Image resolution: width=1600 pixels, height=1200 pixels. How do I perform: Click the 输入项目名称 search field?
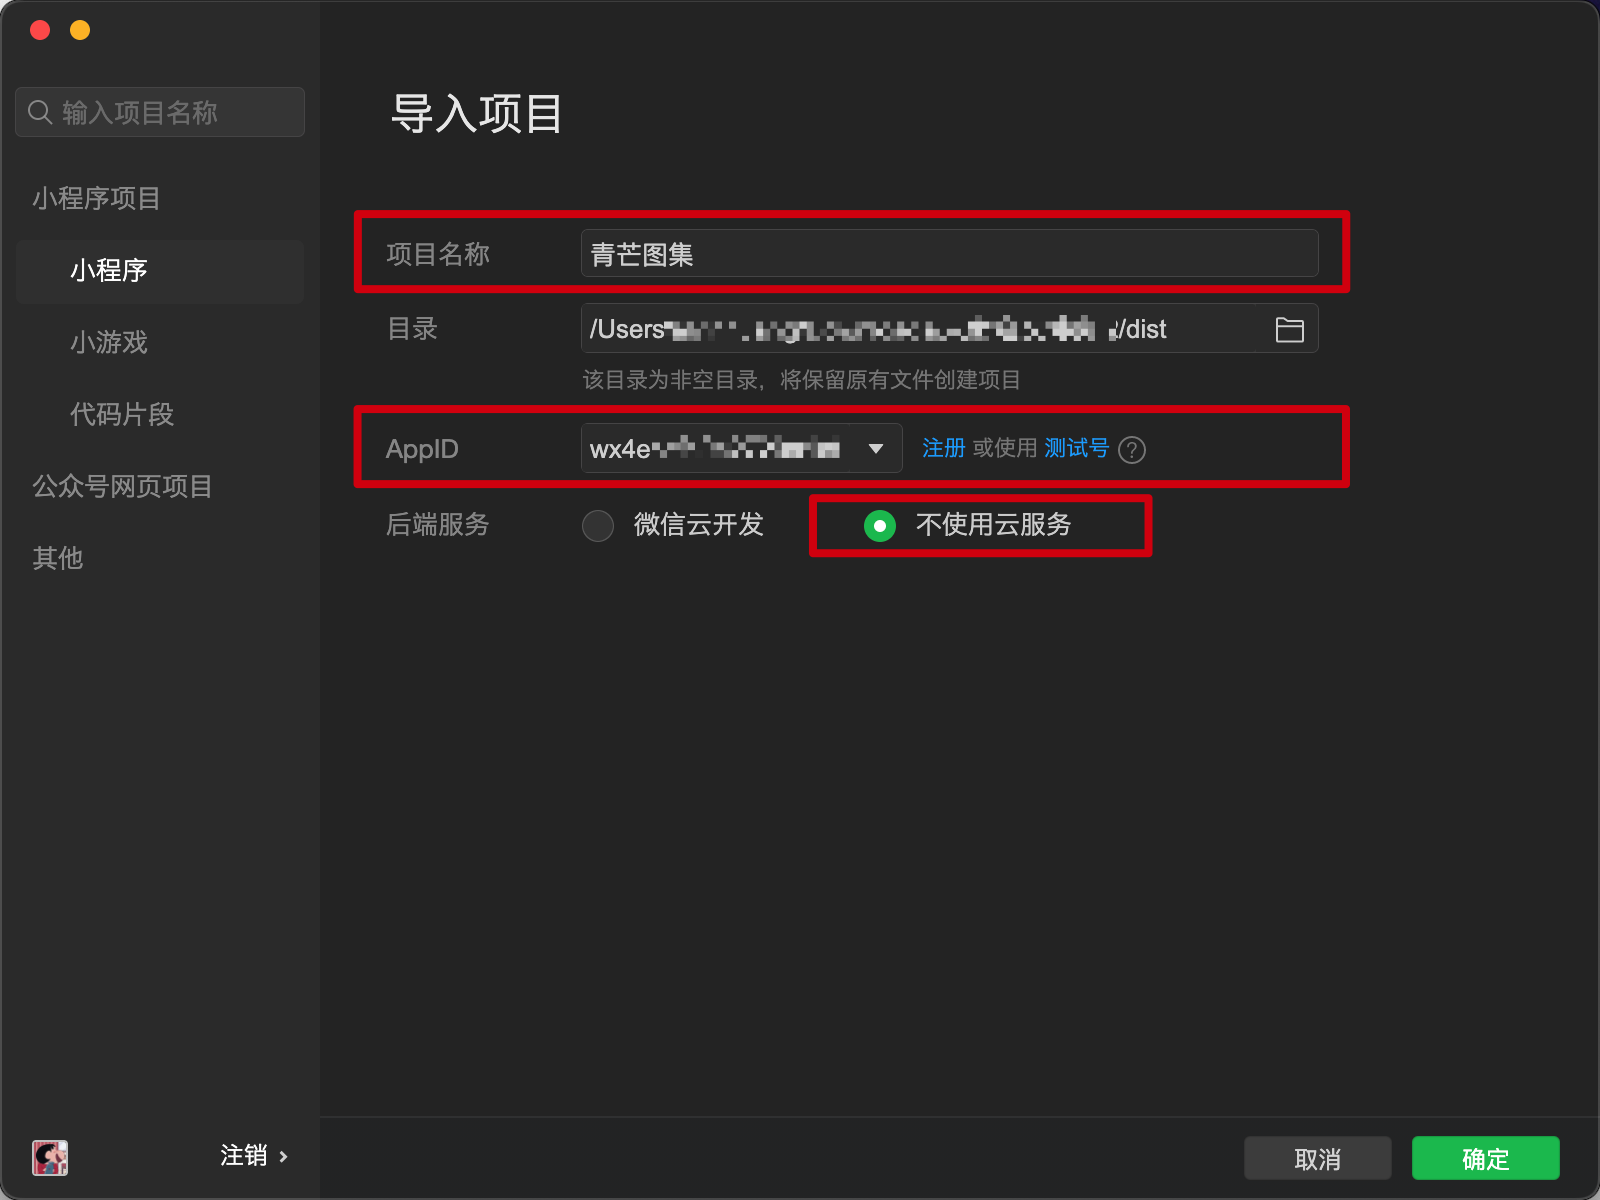click(160, 112)
